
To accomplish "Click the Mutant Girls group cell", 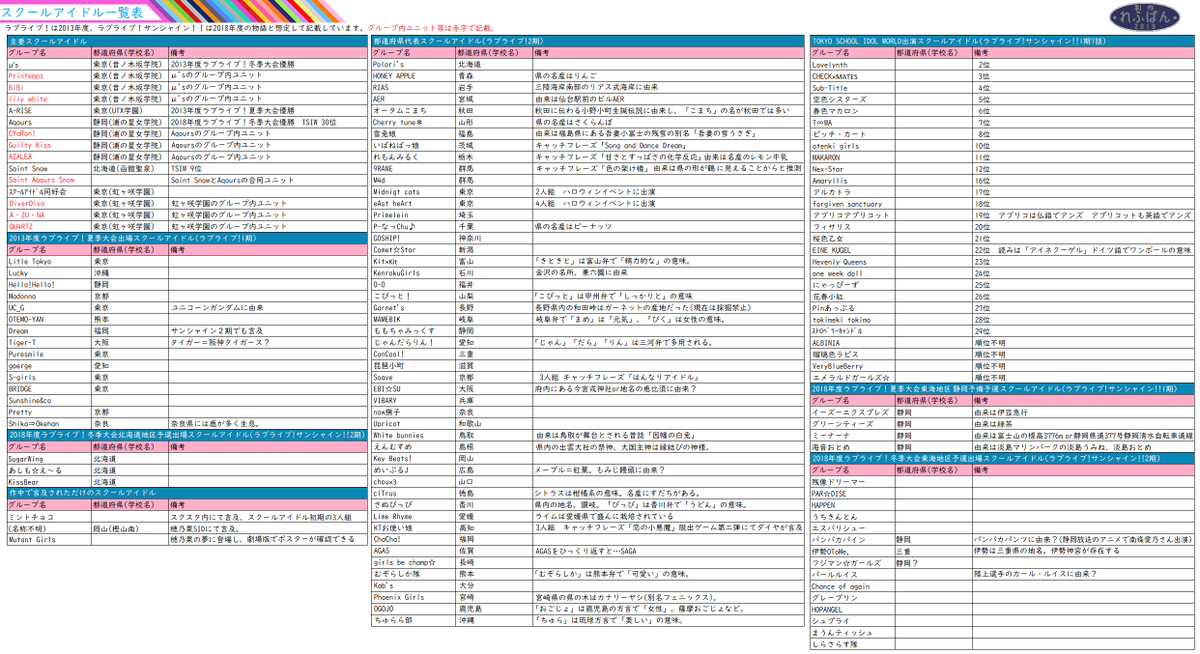I will [x=49, y=538].
